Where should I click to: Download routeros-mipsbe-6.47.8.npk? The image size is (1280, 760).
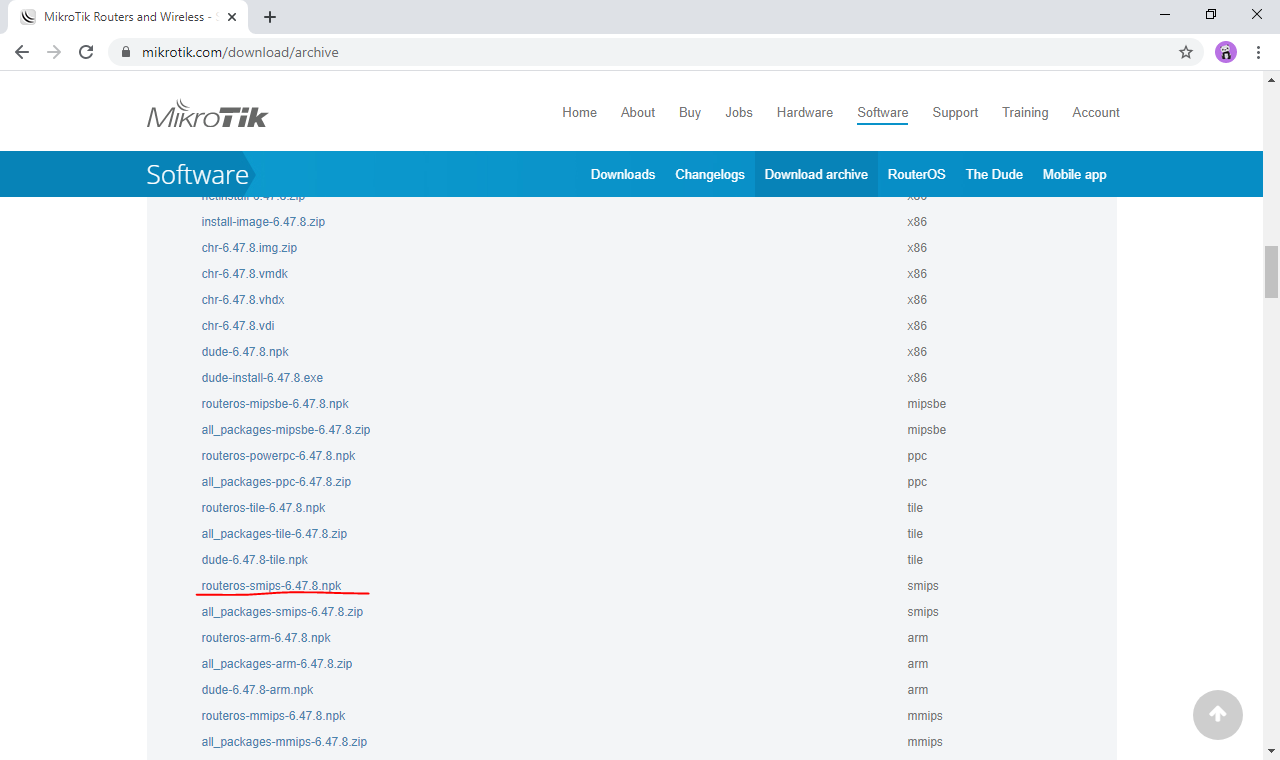[x=275, y=404]
